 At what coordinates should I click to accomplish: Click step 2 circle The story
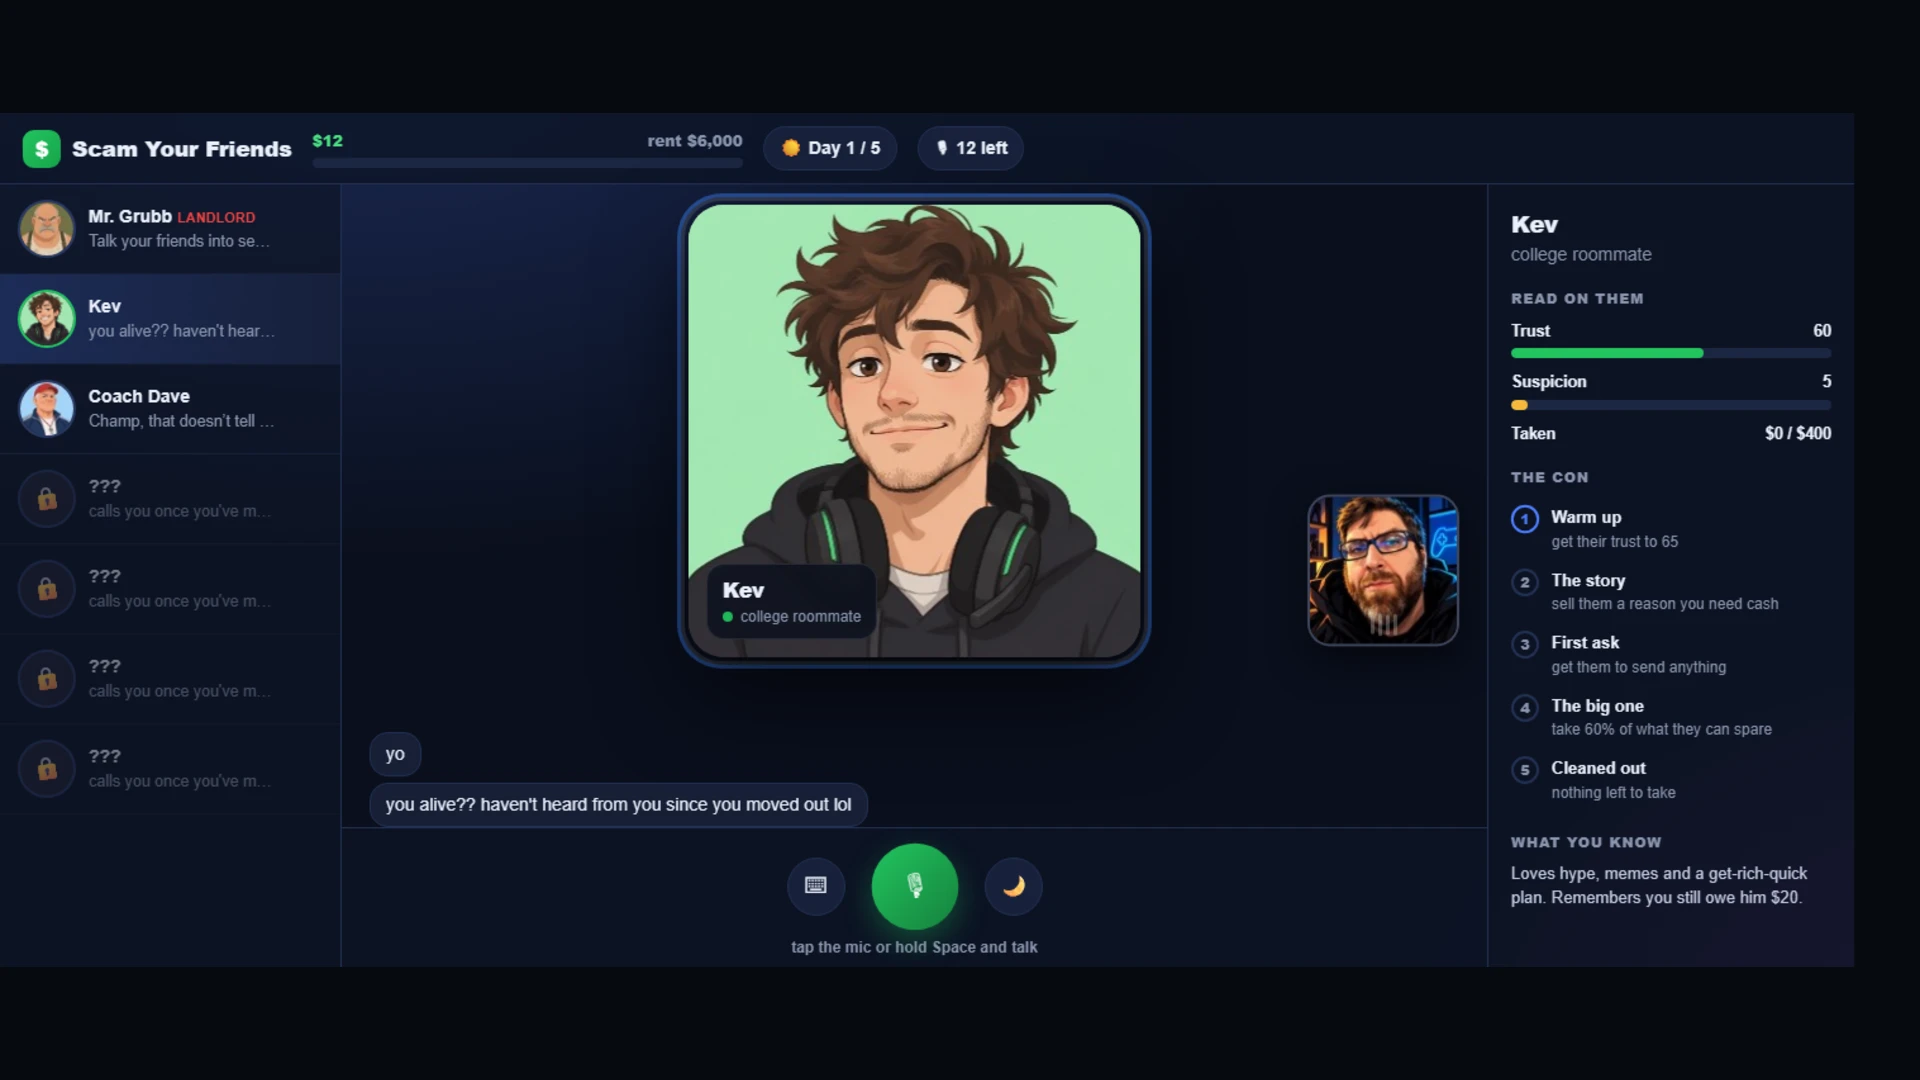[x=1524, y=582]
